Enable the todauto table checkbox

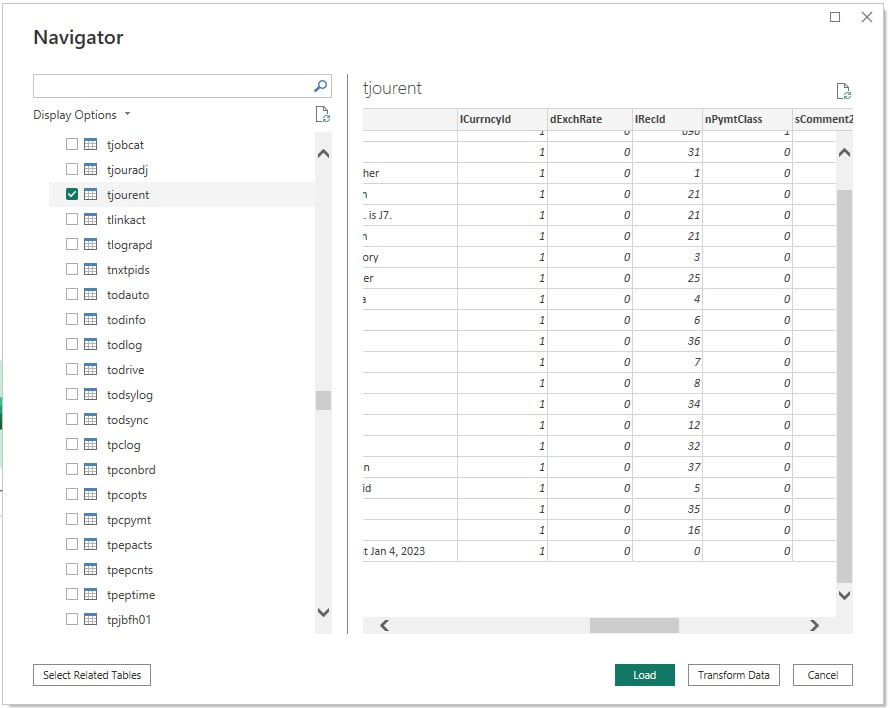[72, 295]
